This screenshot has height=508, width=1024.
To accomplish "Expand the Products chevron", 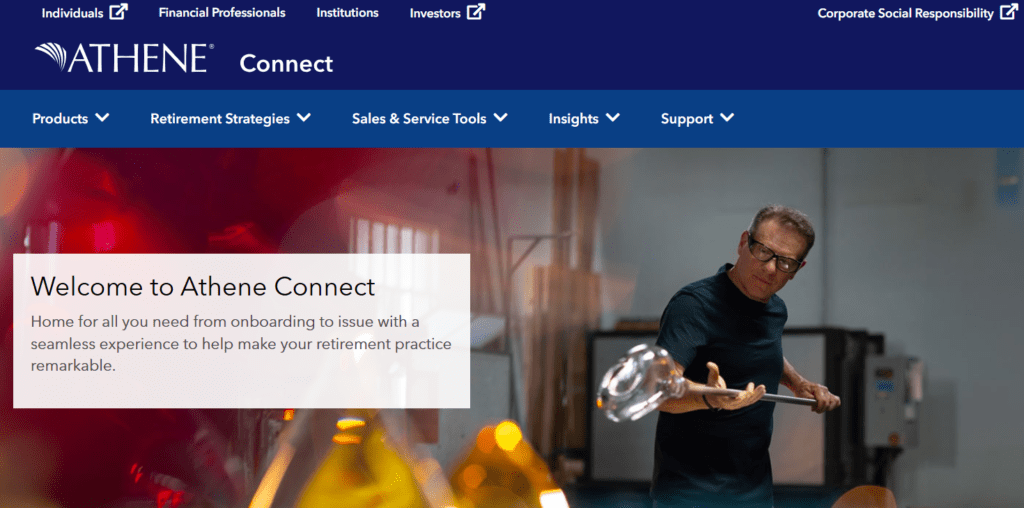I will (102, 118).
